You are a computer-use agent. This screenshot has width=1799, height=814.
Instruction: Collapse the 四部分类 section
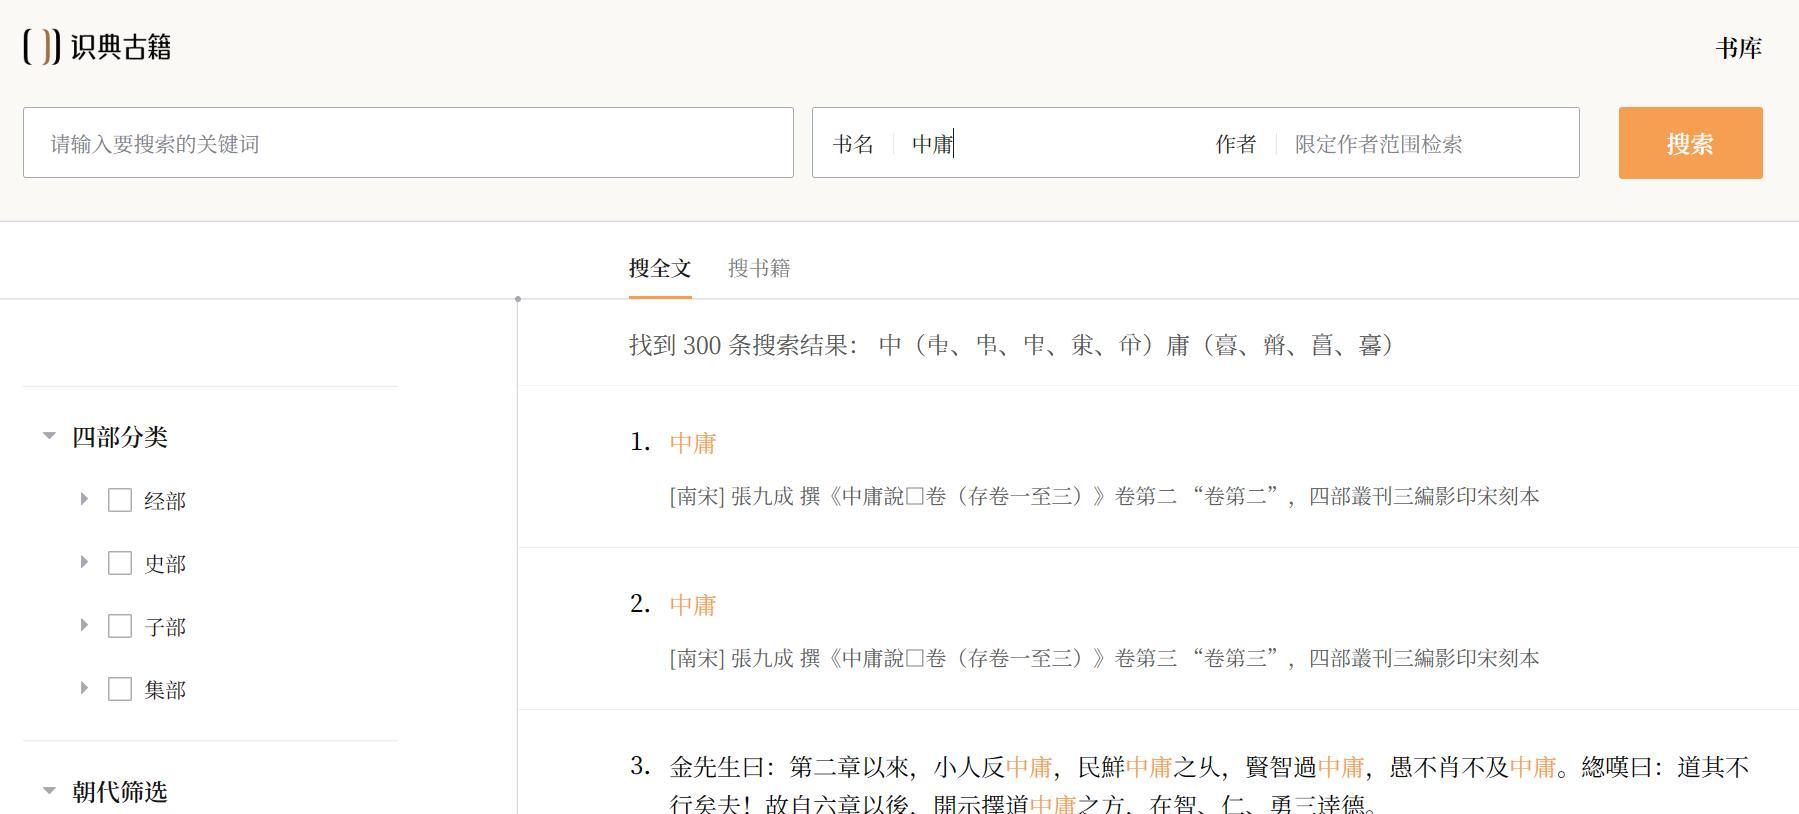click(x=49, y=436)
